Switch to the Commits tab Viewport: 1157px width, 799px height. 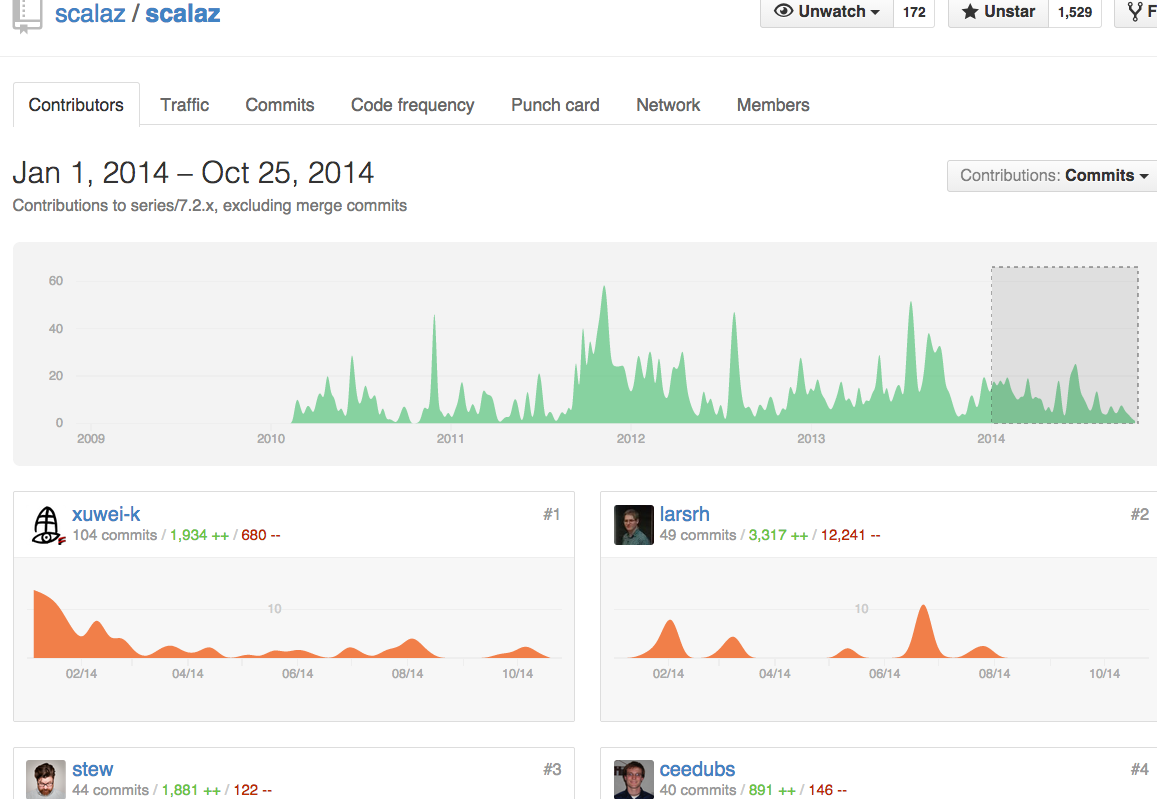280,105
